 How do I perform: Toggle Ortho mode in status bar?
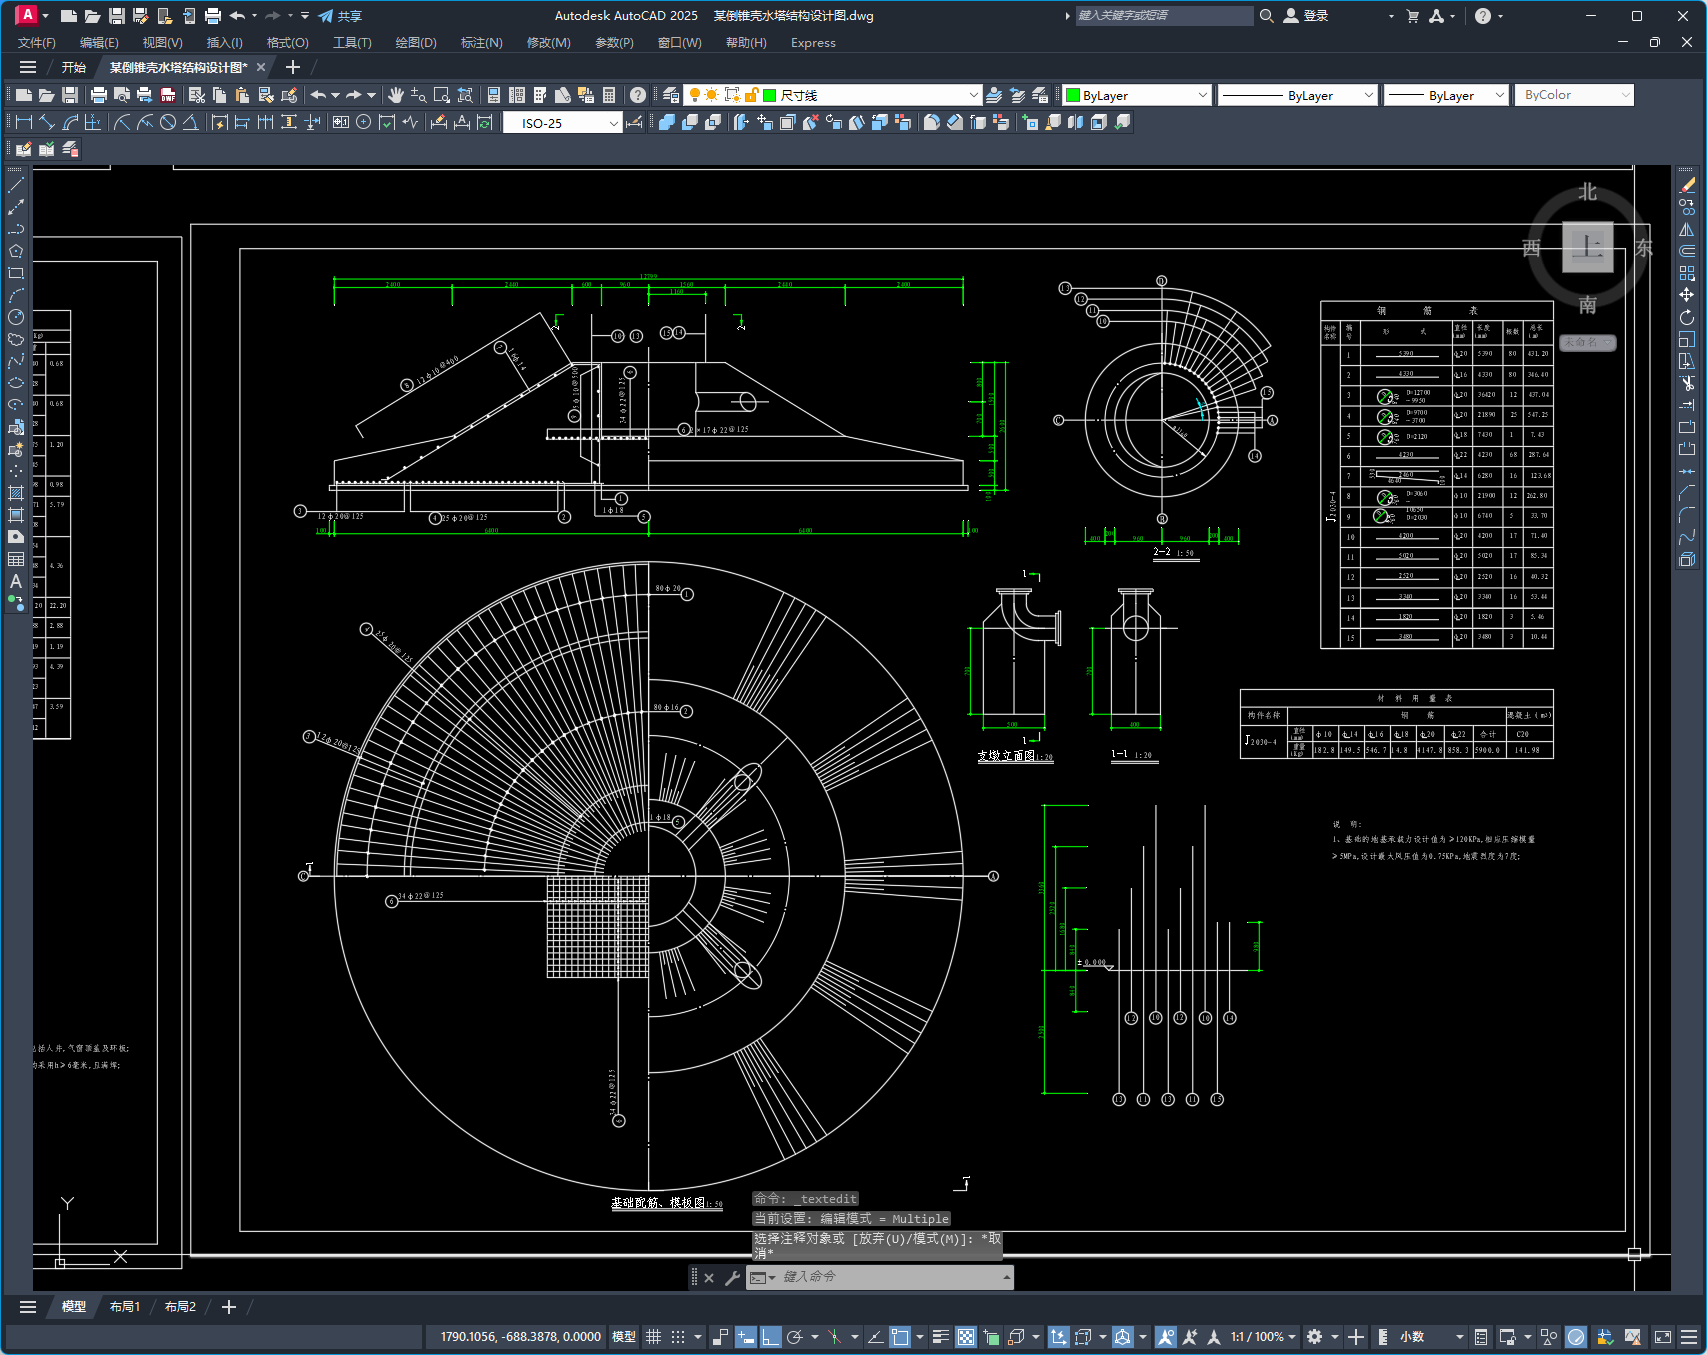pos(770,1337)
